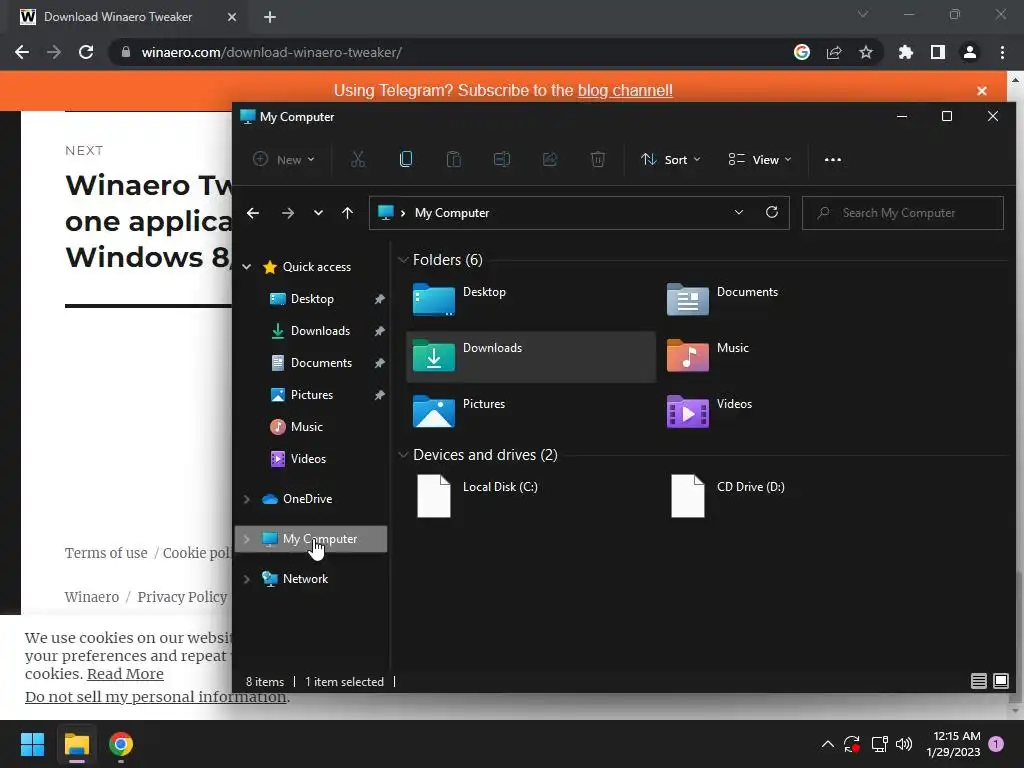Open Pictures in Quick access sidebar
The width and height of the screenshot is (1024, 768).
point(312,394)
